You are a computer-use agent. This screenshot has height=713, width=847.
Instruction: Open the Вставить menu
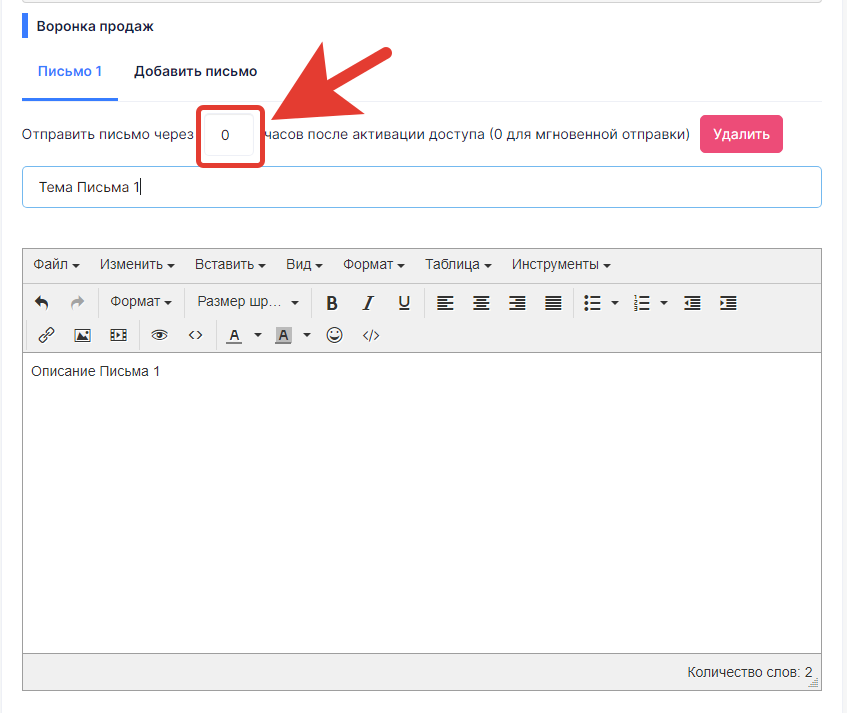tap(230, 265)
